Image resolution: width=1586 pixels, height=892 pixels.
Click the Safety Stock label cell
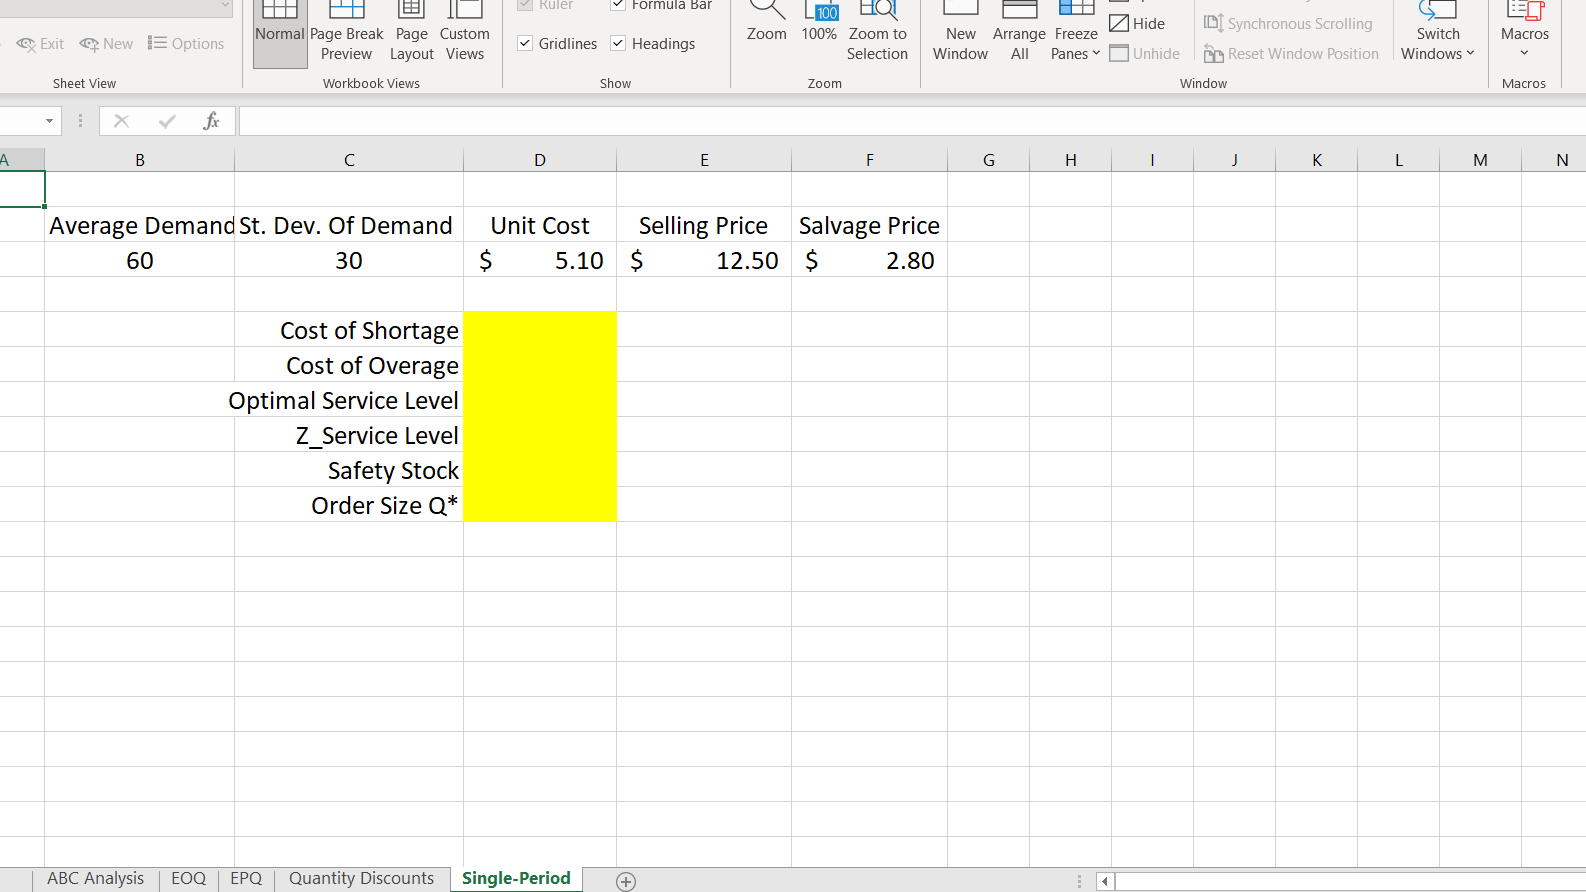tap(349, 469)
